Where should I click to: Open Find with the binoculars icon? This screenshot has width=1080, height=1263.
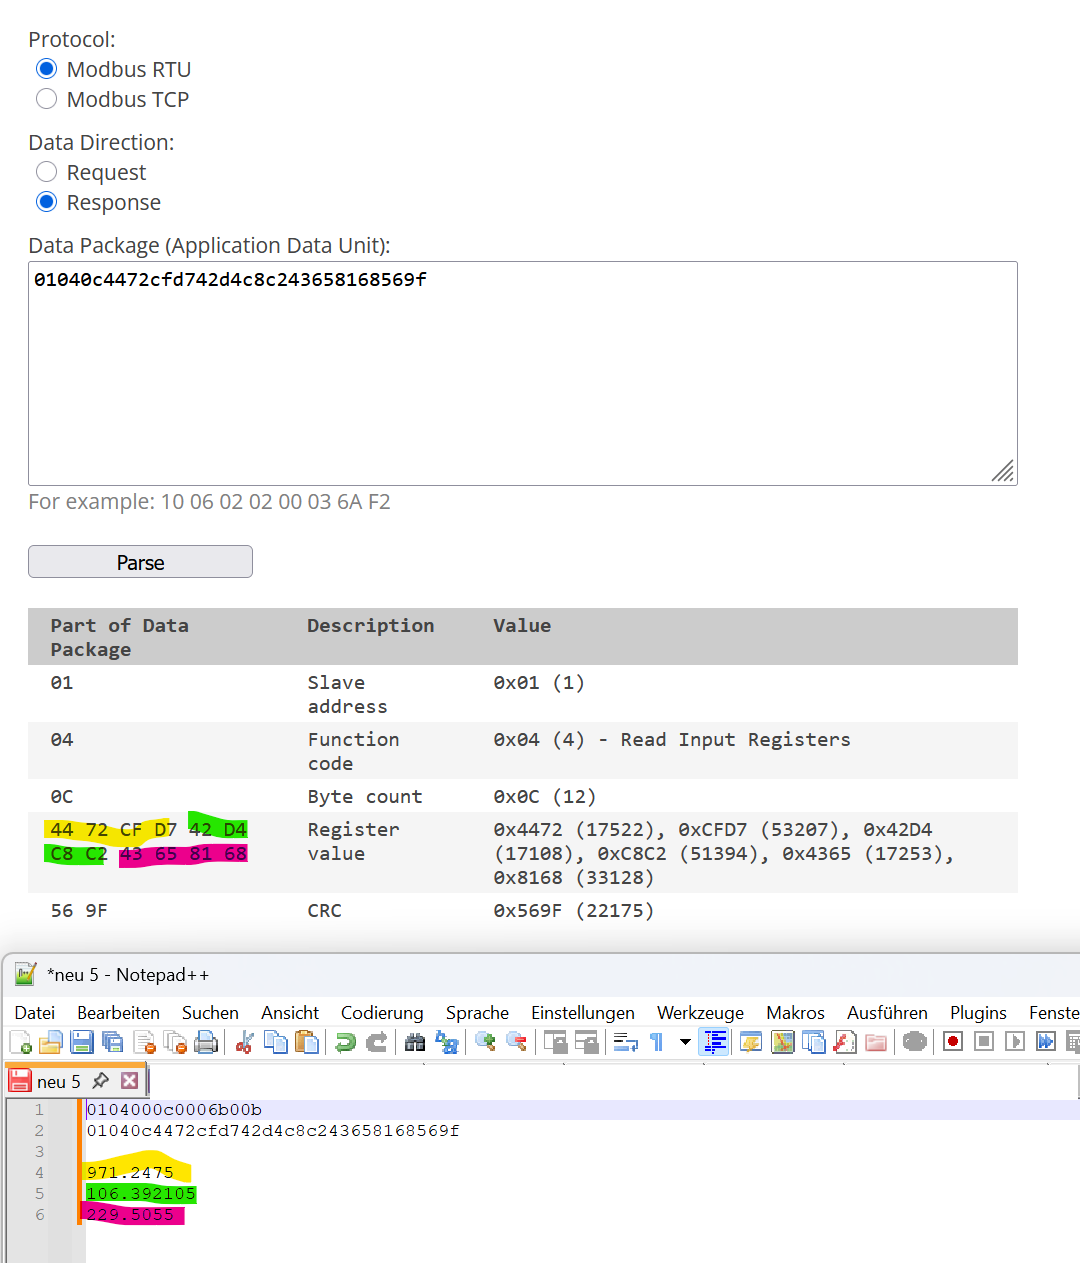tap(415, 1042)
